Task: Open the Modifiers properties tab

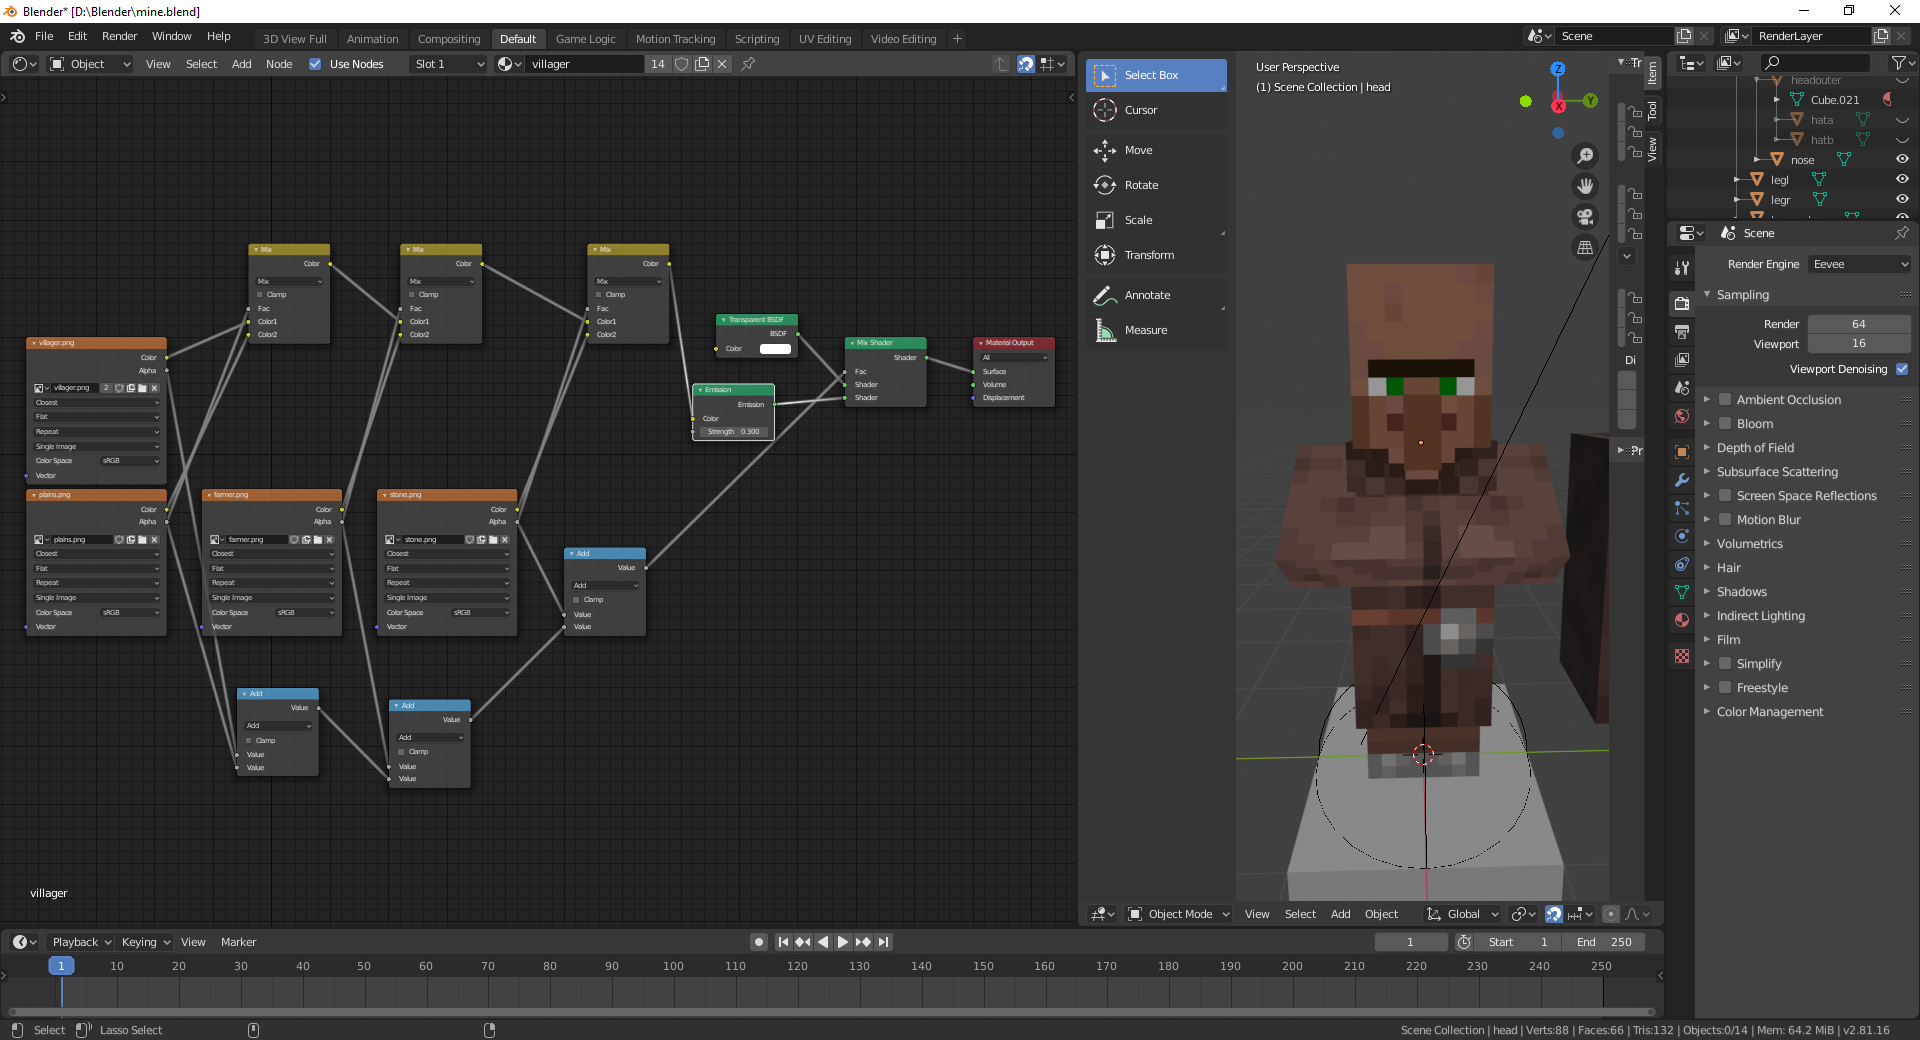Action: [1682, 480]
